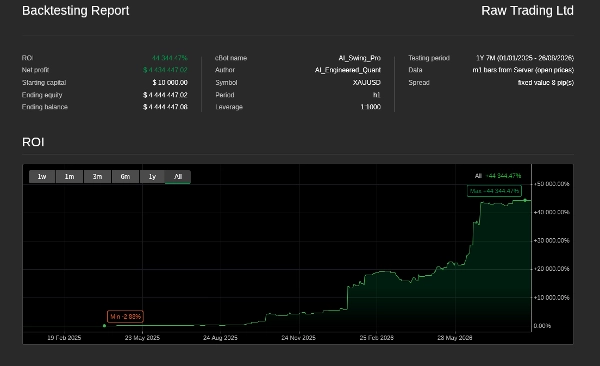Switch chart to 6m range
This screenshot has height=366, width=600.
point(125,176)
